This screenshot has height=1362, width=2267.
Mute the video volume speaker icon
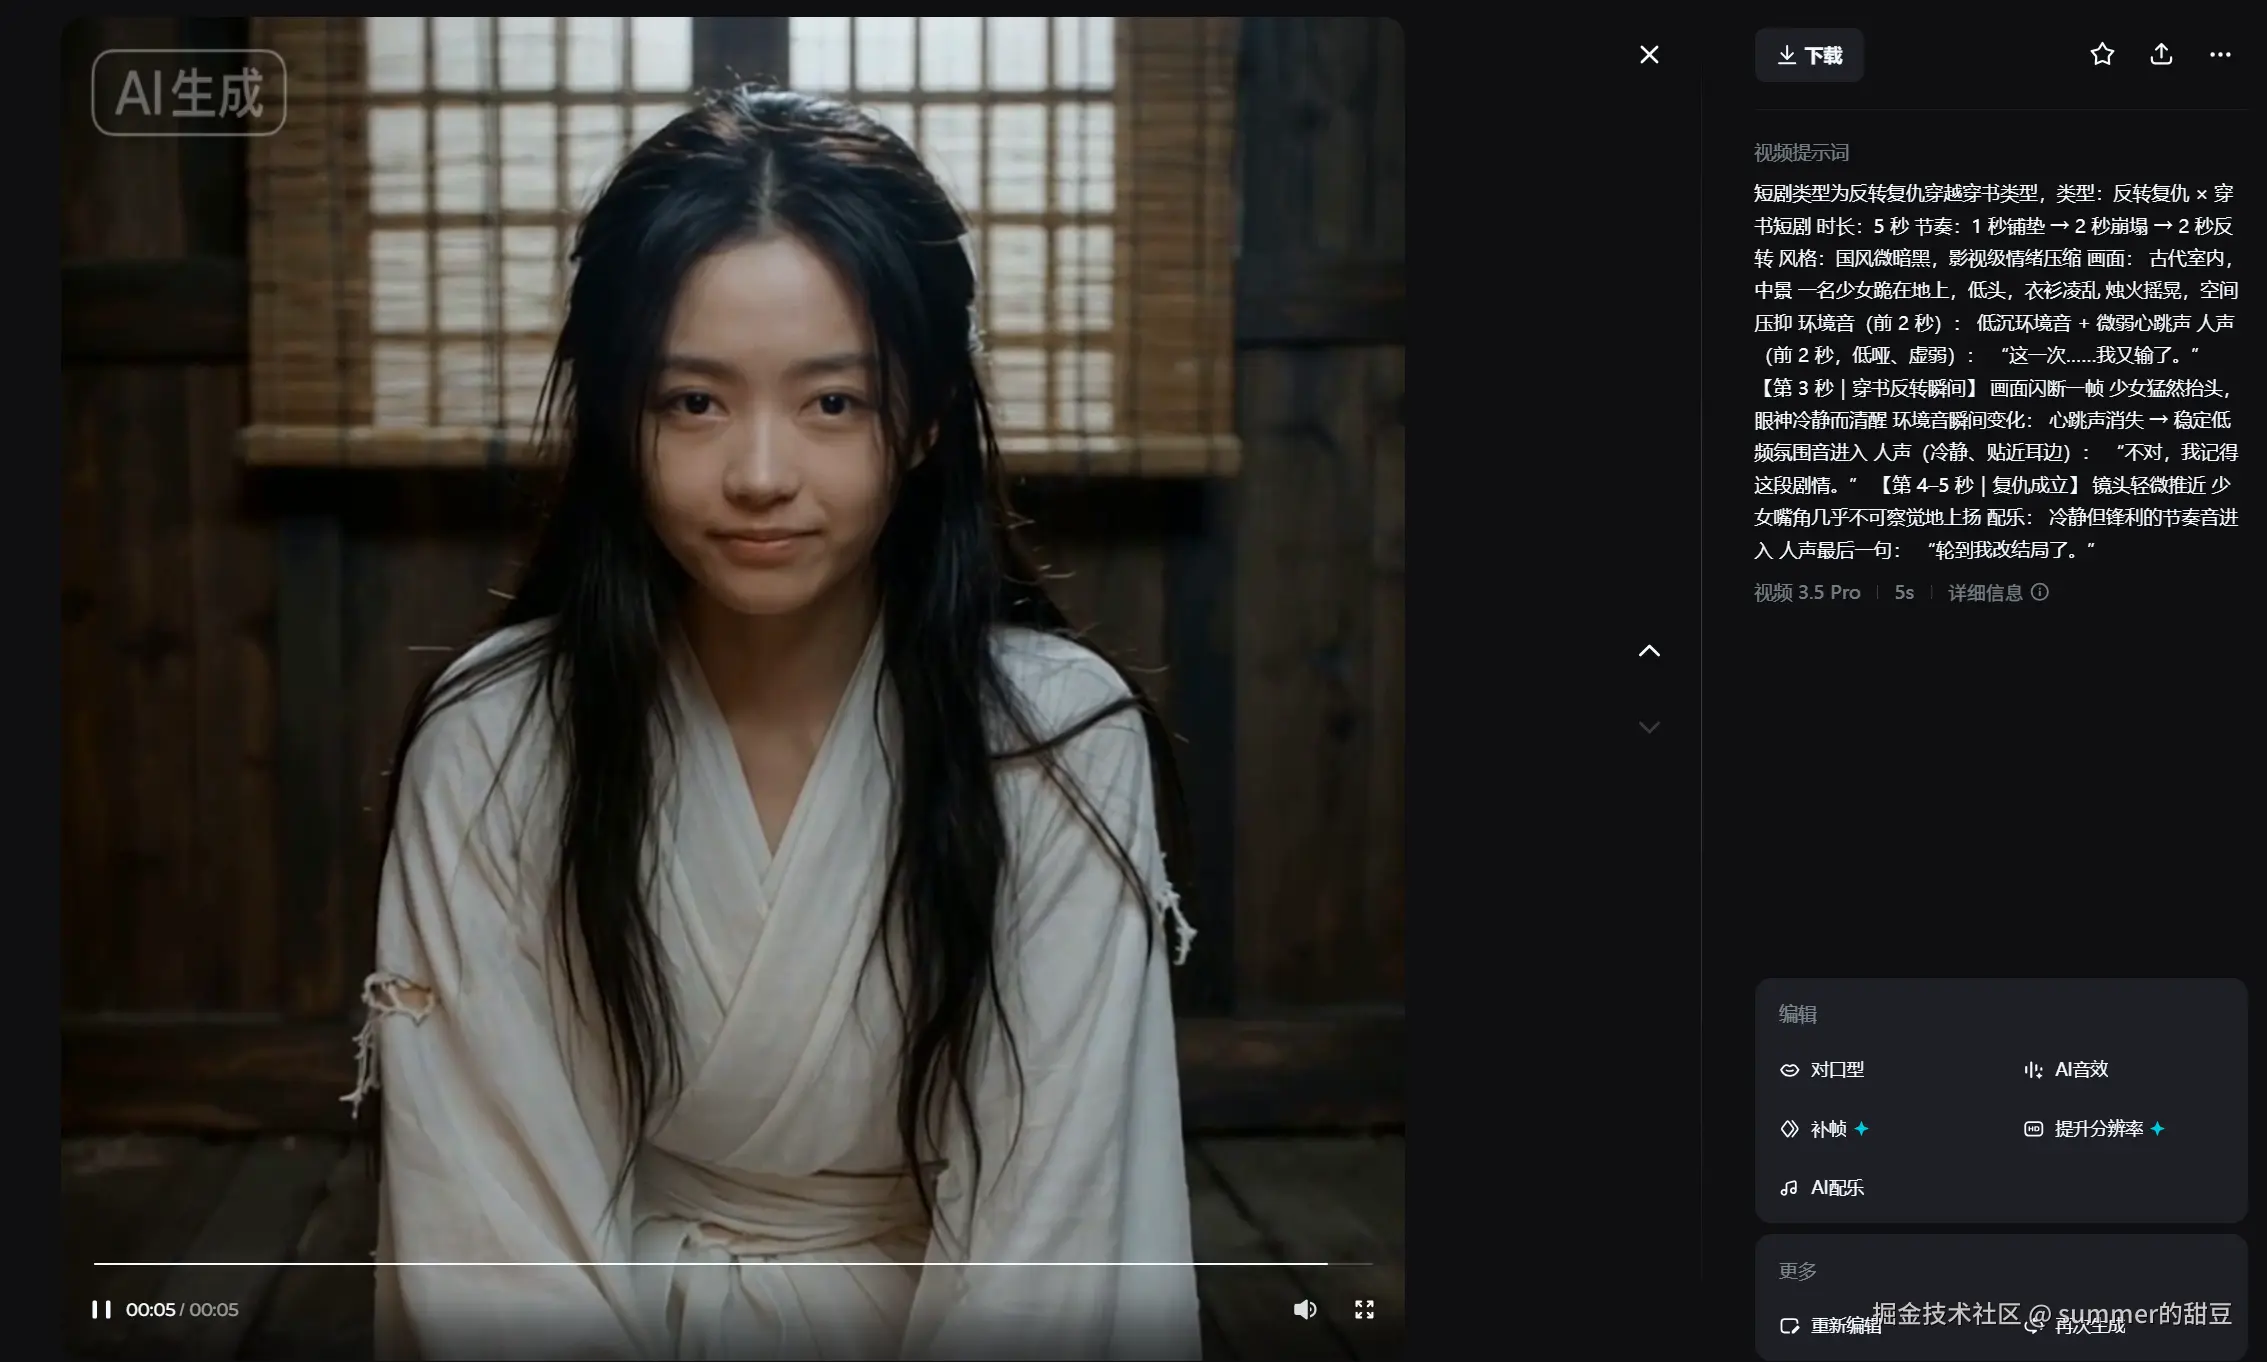click(1304, 1309)
